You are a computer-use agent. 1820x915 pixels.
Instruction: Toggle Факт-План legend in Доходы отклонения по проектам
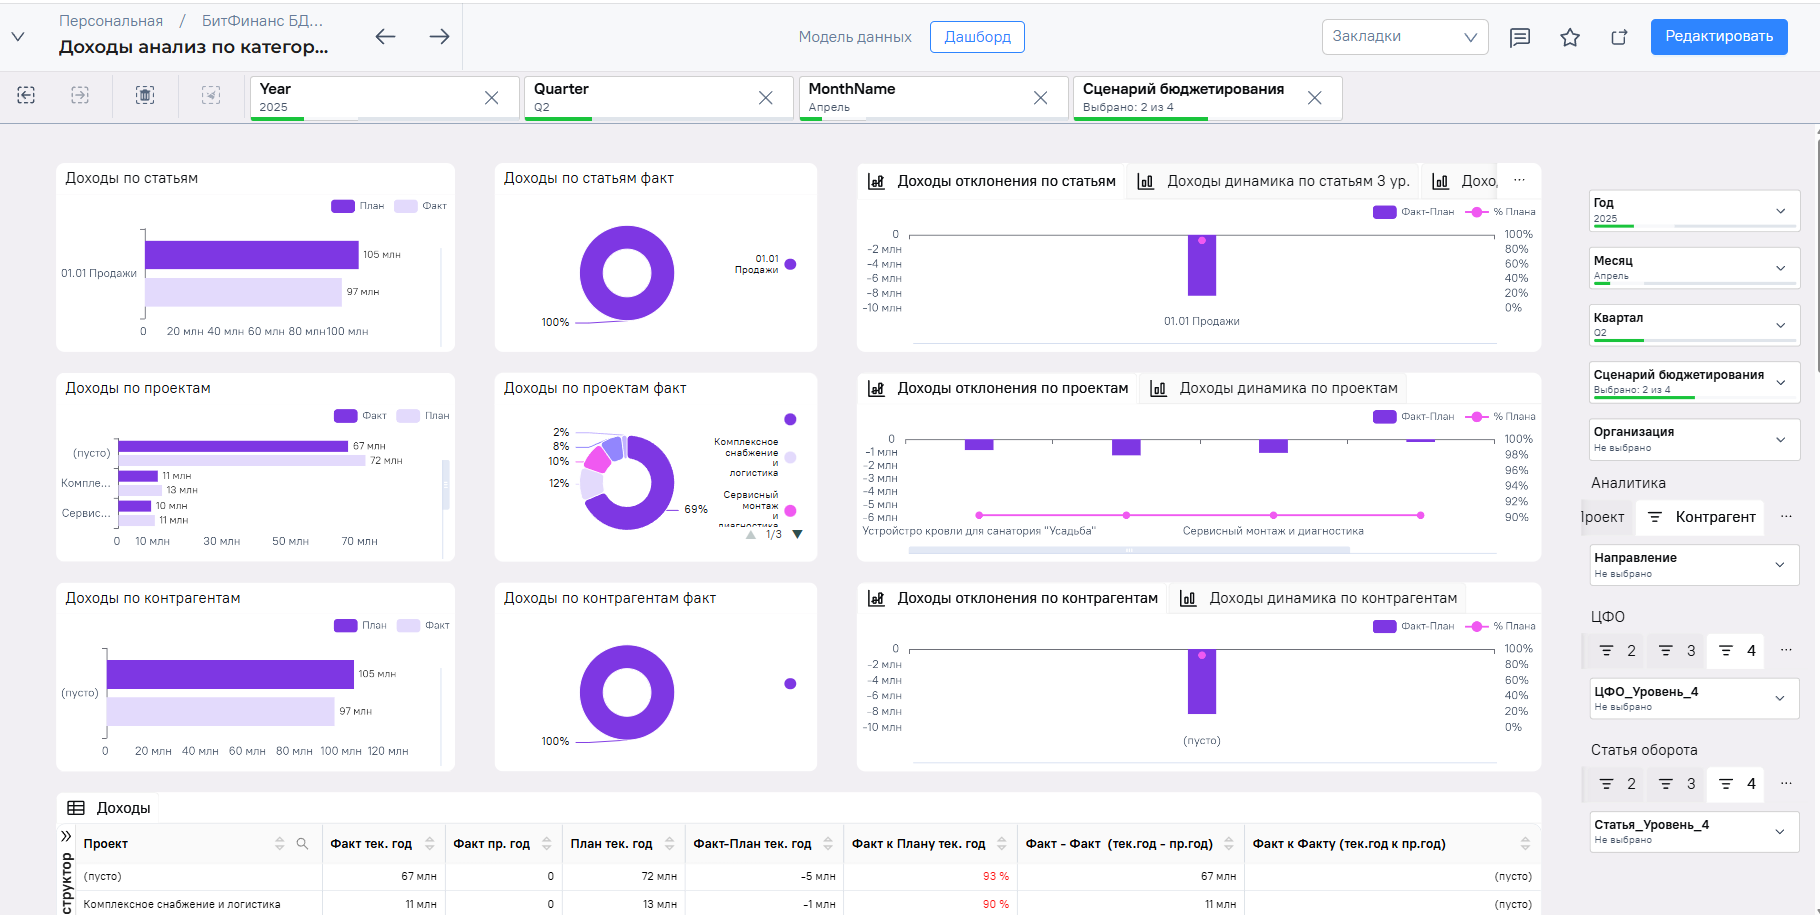(x=1413, y=416)
